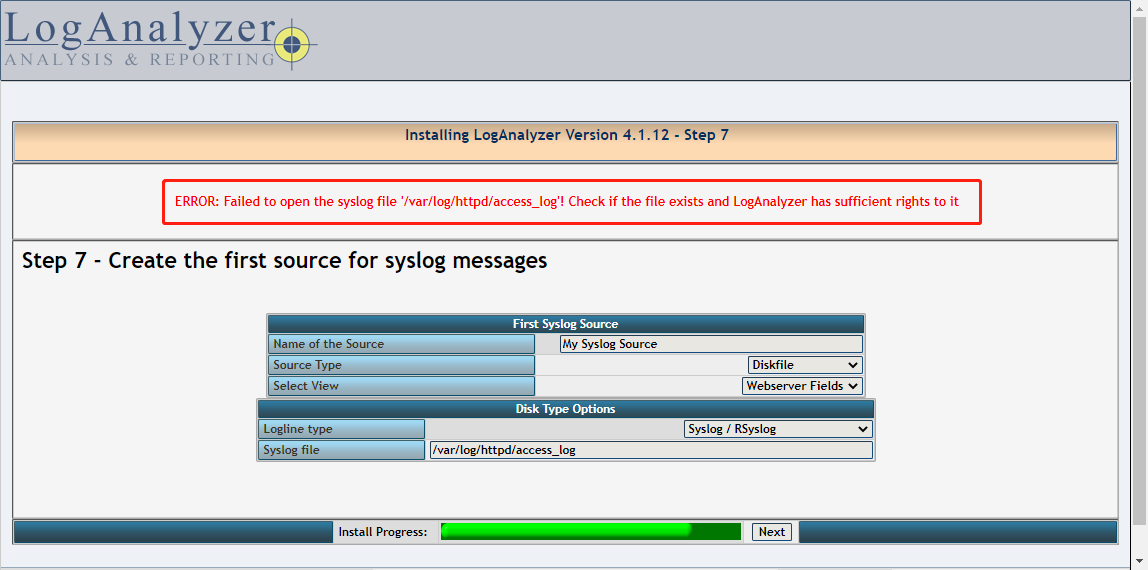Screen dimensions: 1148x570
Task: Click the Next button
Action: (772, 532)
